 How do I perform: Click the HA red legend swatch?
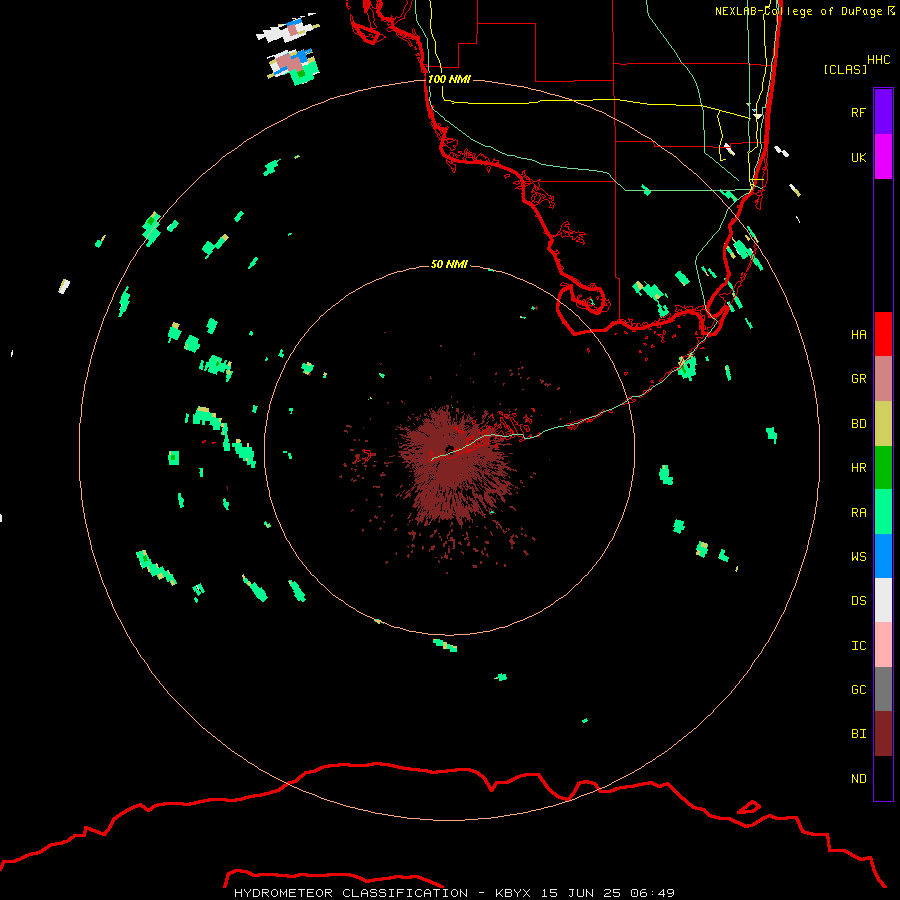pos(883,334)
